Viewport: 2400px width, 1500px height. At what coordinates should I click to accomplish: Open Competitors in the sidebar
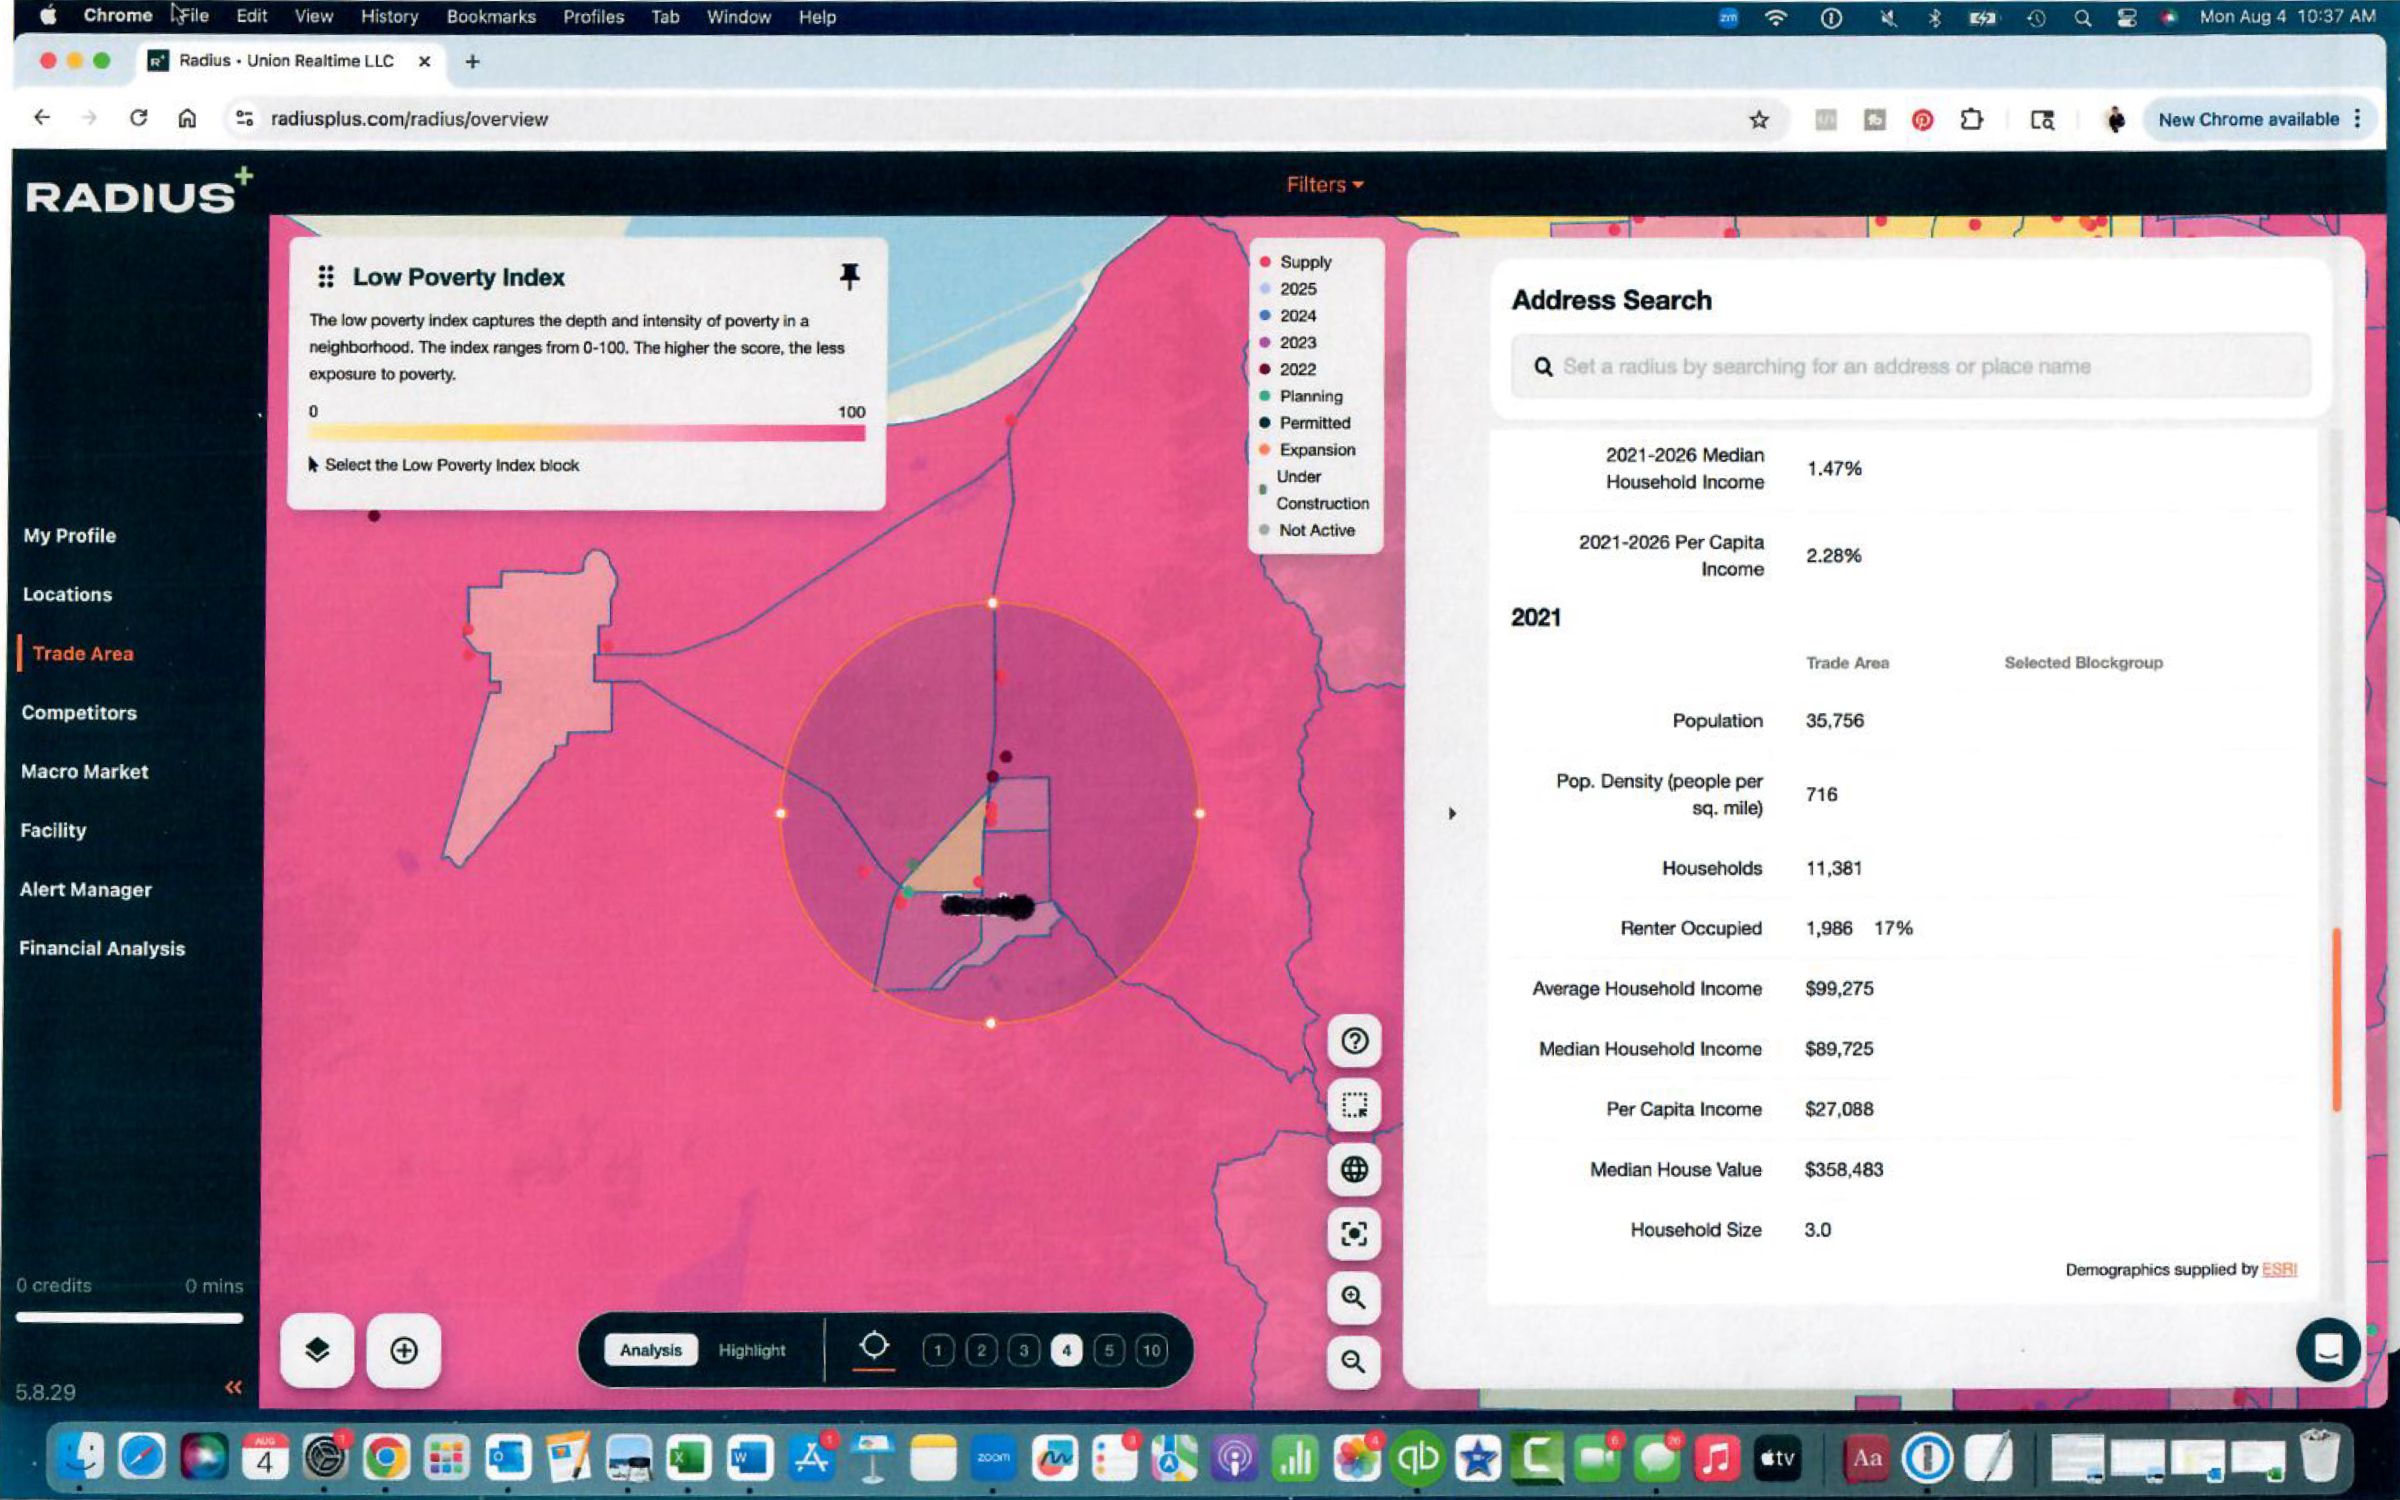point(79,713)
